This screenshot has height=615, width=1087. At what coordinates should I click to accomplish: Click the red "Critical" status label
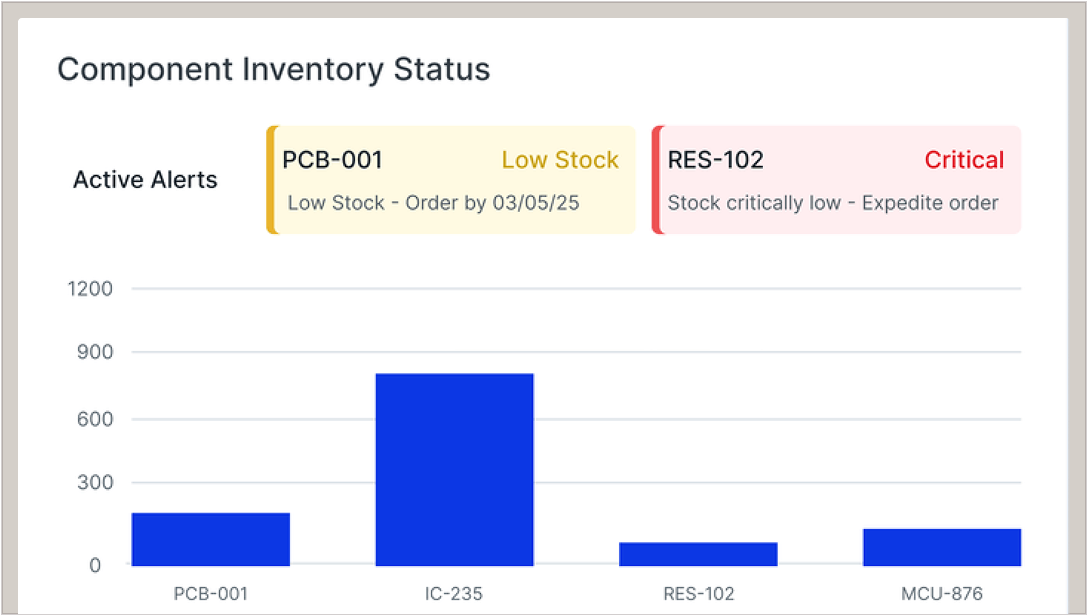[964, 160]
